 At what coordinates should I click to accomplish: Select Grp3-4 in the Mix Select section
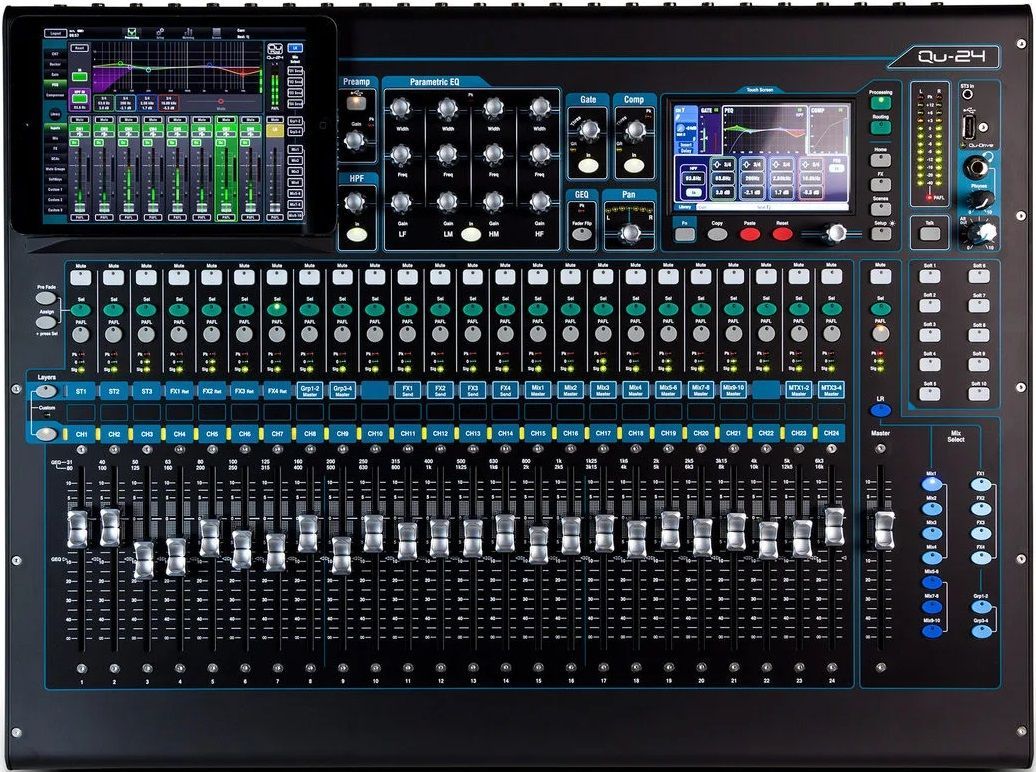pyautogui.click(x=980, y=631)
